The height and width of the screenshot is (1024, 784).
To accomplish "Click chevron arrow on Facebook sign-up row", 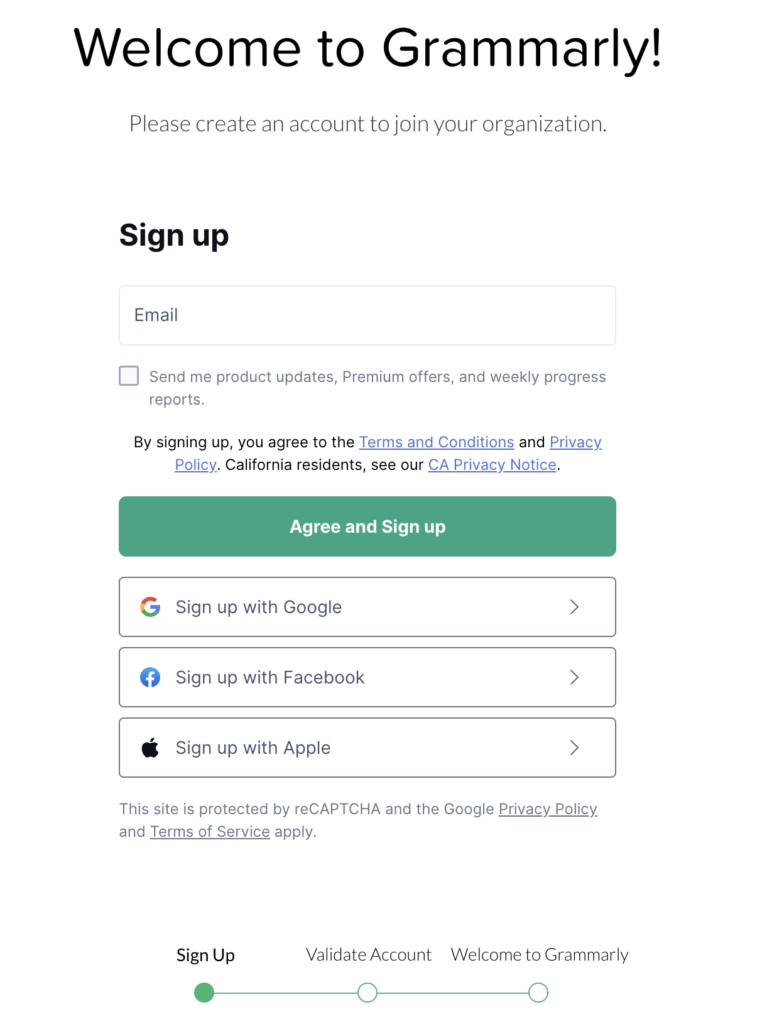I will [574, 678].
